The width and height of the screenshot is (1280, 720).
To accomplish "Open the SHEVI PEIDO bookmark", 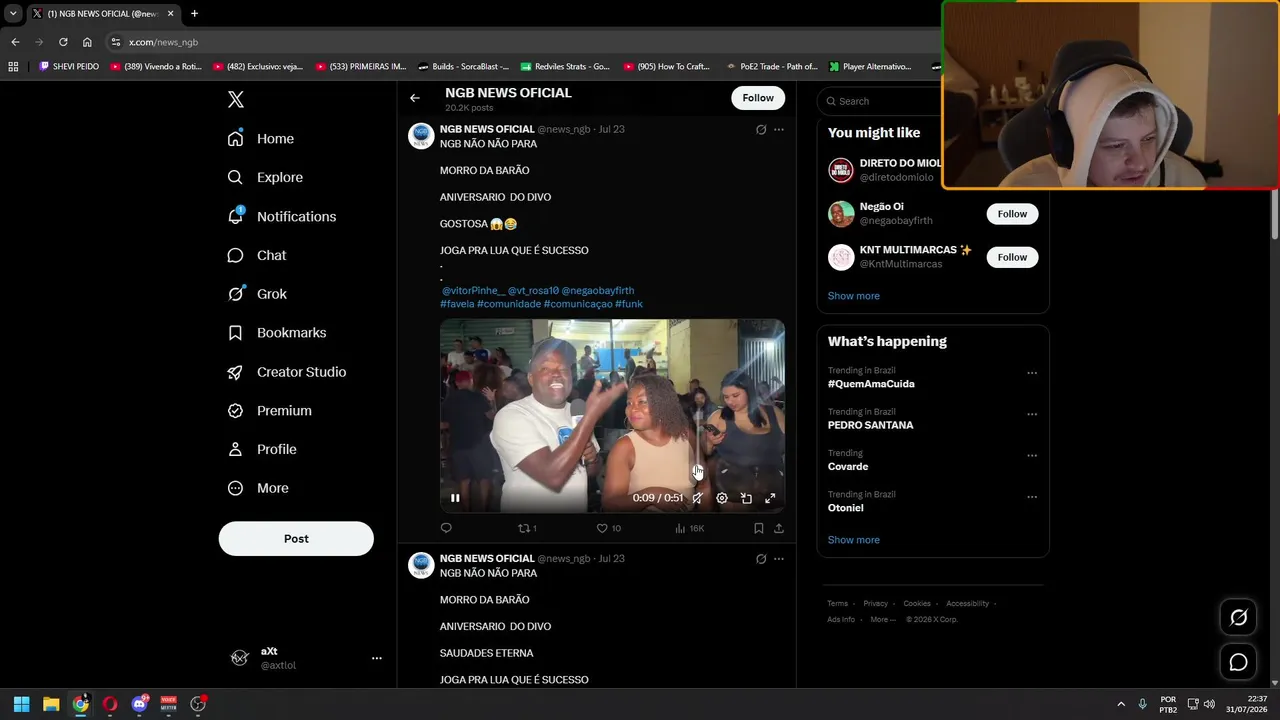I will [69, 67].
